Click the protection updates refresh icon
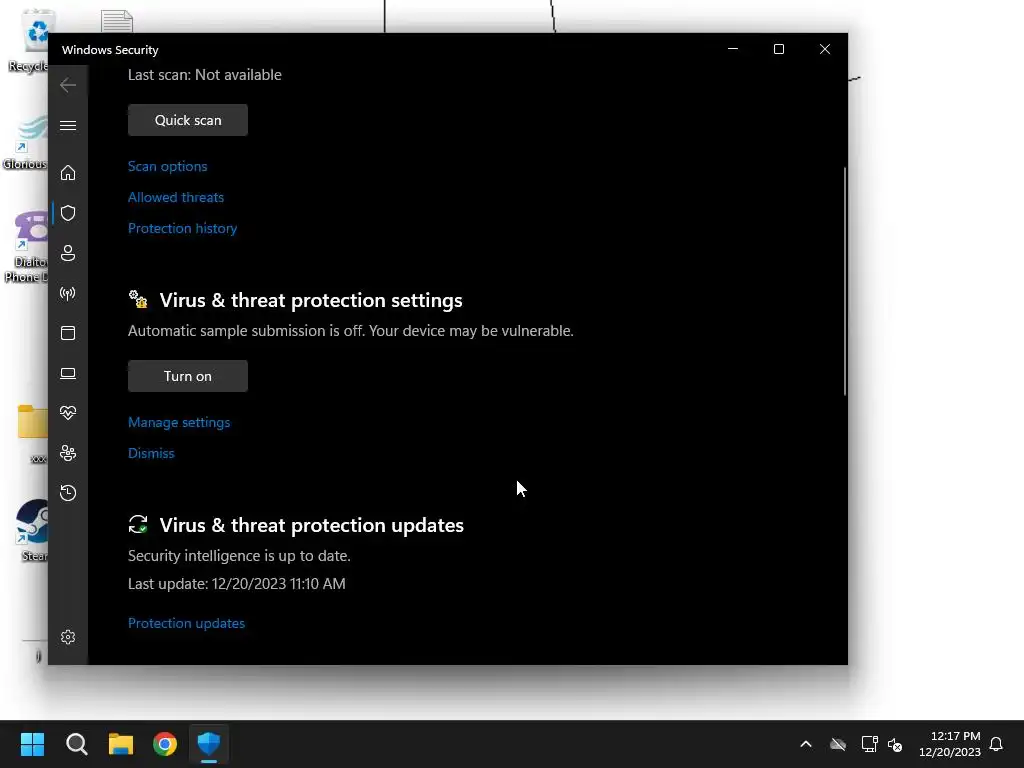 138,524
